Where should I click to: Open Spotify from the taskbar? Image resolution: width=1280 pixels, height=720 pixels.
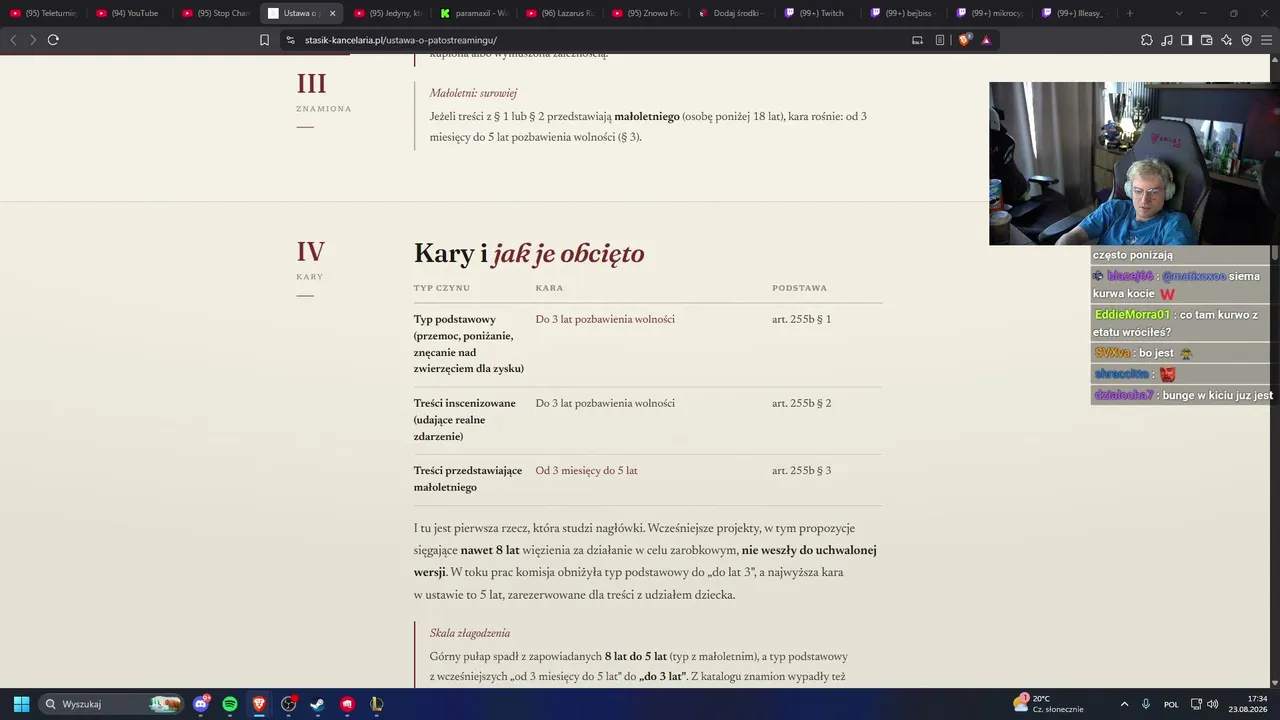point(230,704)
